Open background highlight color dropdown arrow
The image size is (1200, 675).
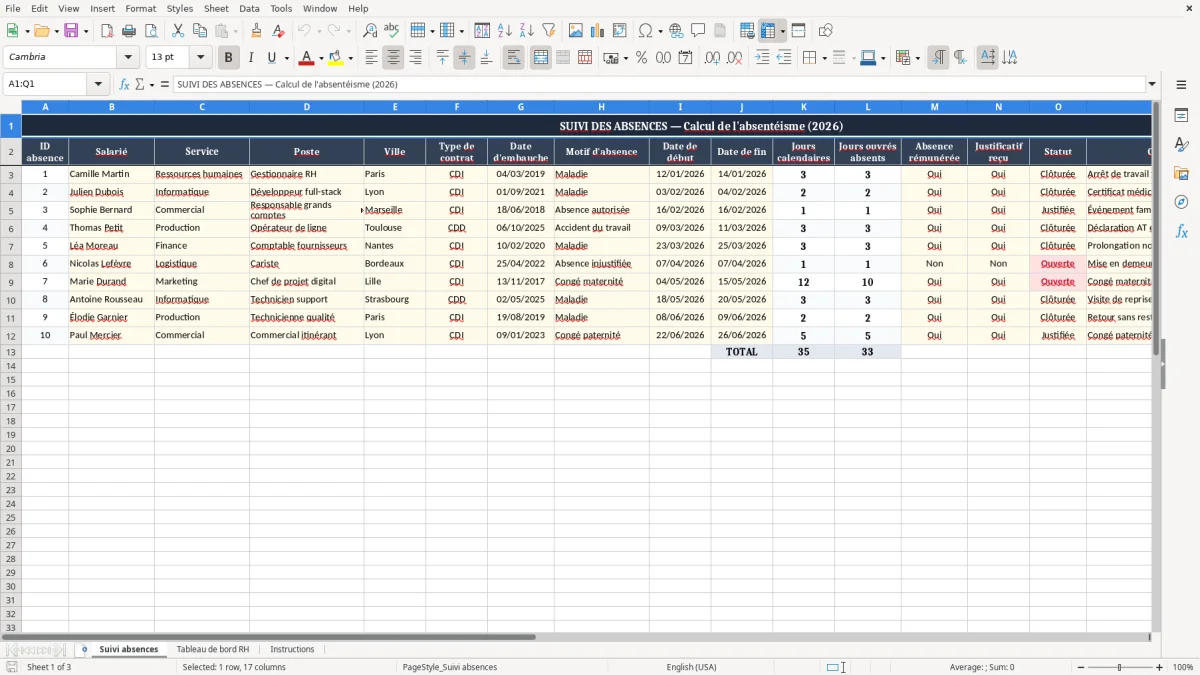350,58
